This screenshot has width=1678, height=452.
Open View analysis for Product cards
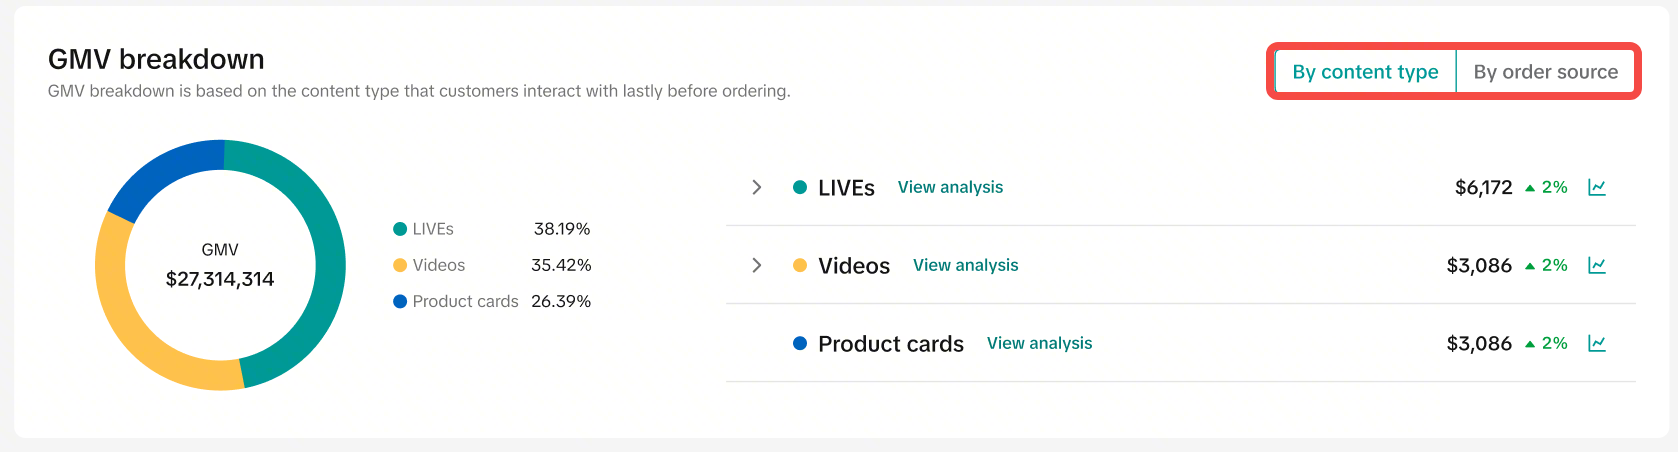click(x=1039, y=343)
